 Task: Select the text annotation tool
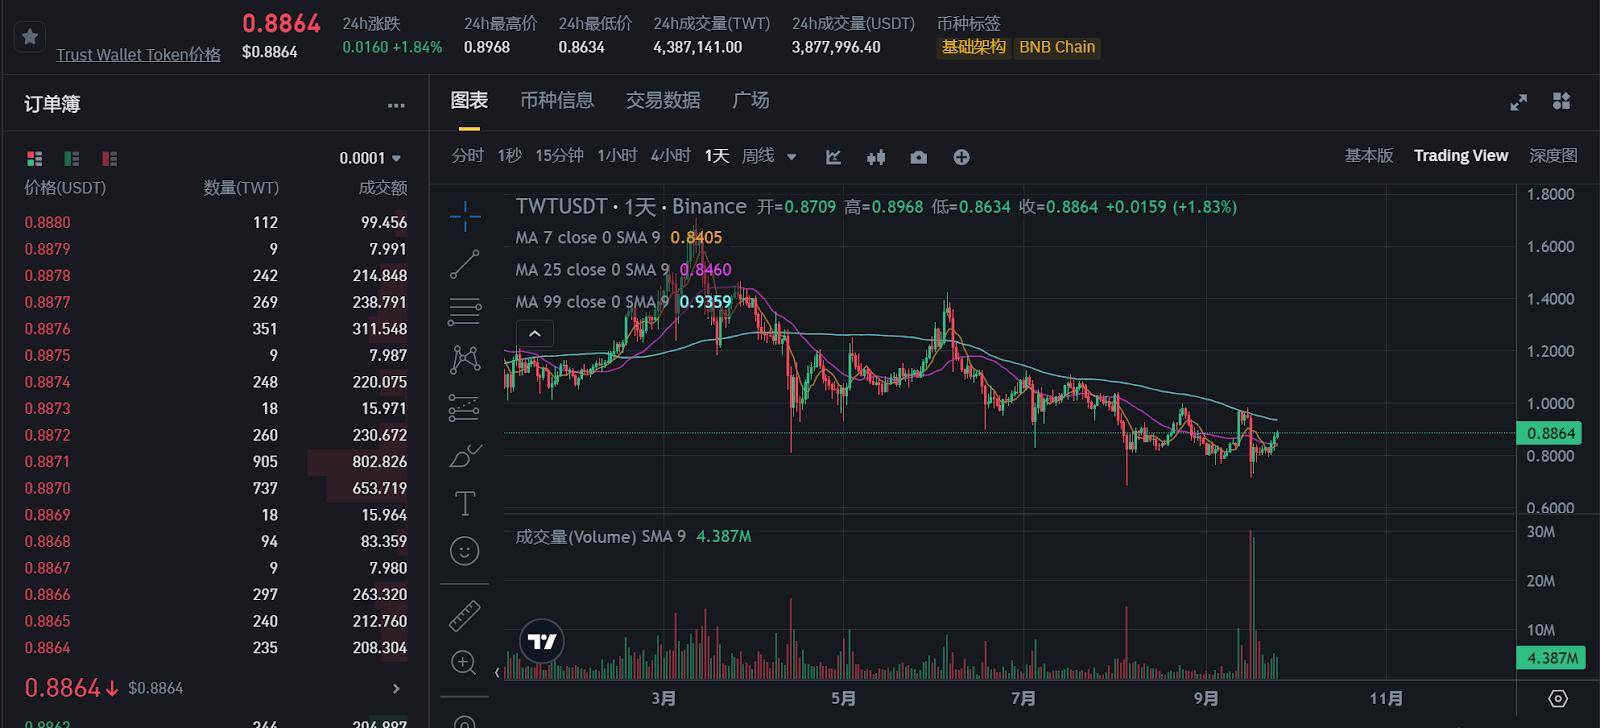tap(465, 503)
